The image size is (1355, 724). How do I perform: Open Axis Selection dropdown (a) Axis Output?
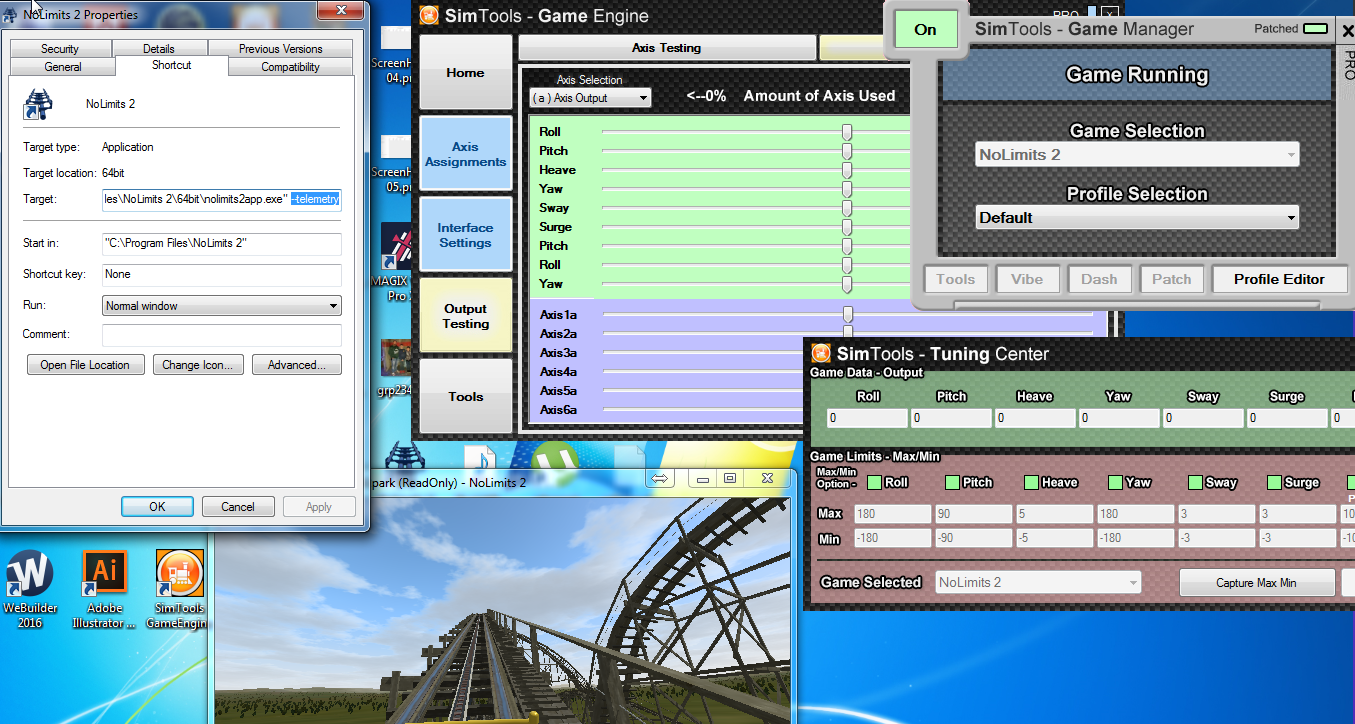click(x=590, y=98)
